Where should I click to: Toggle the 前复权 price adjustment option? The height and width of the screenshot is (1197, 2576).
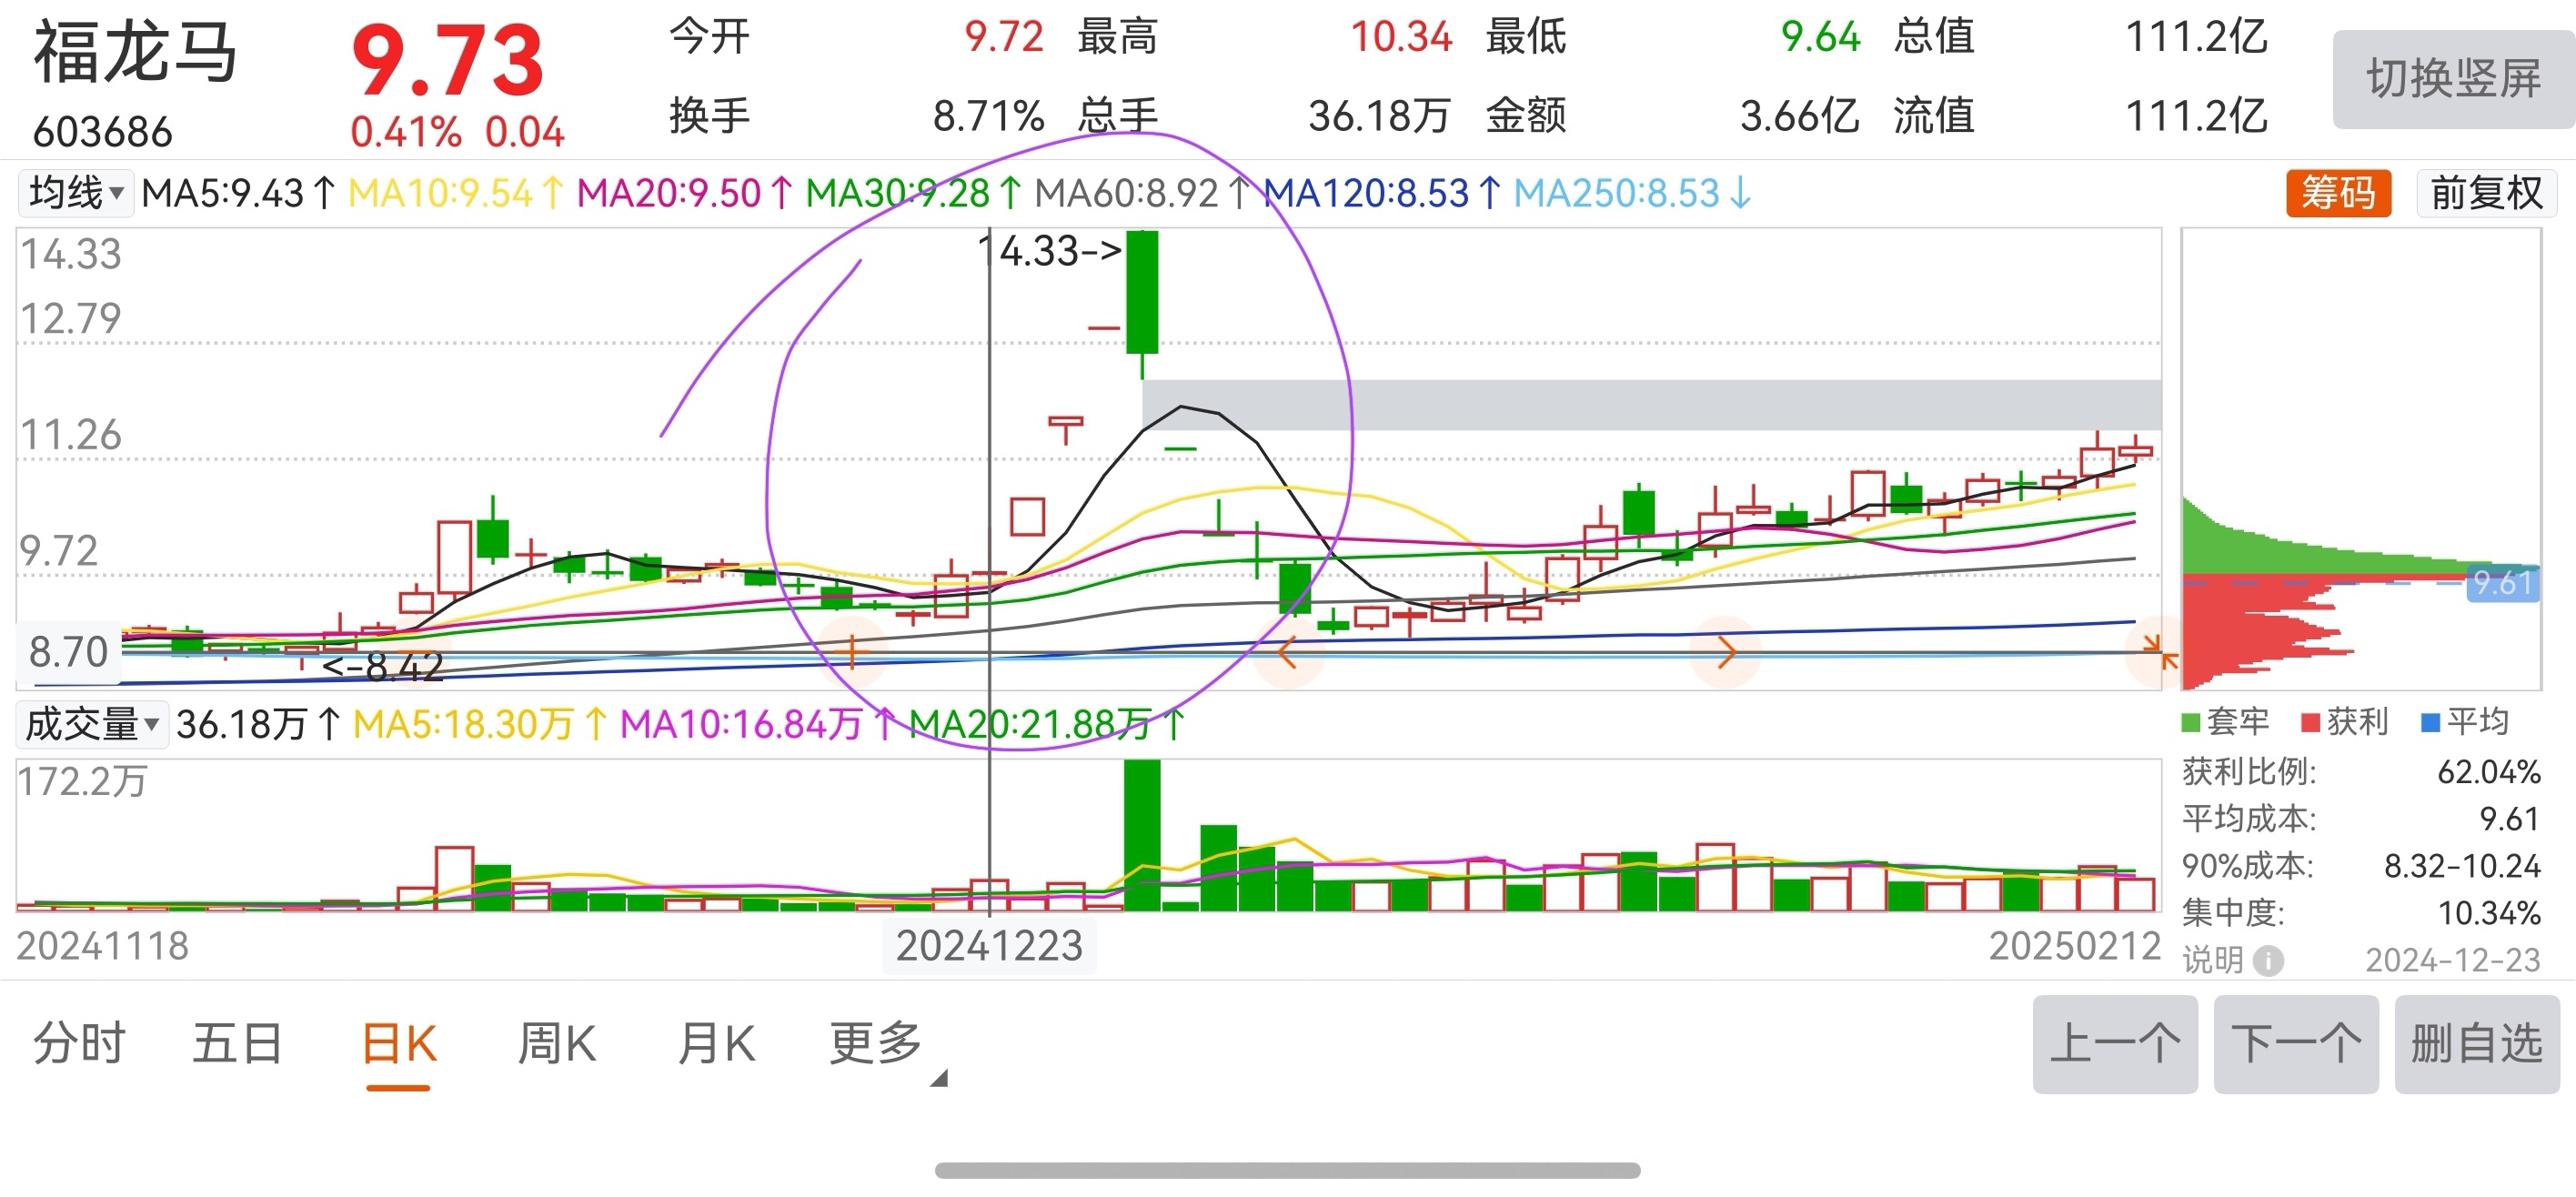(x=2485, y=193)
